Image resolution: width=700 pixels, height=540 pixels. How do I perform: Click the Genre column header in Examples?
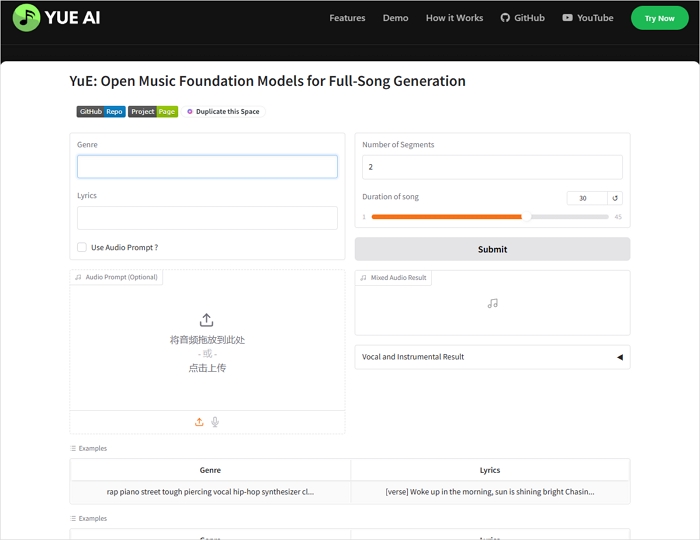210,470
